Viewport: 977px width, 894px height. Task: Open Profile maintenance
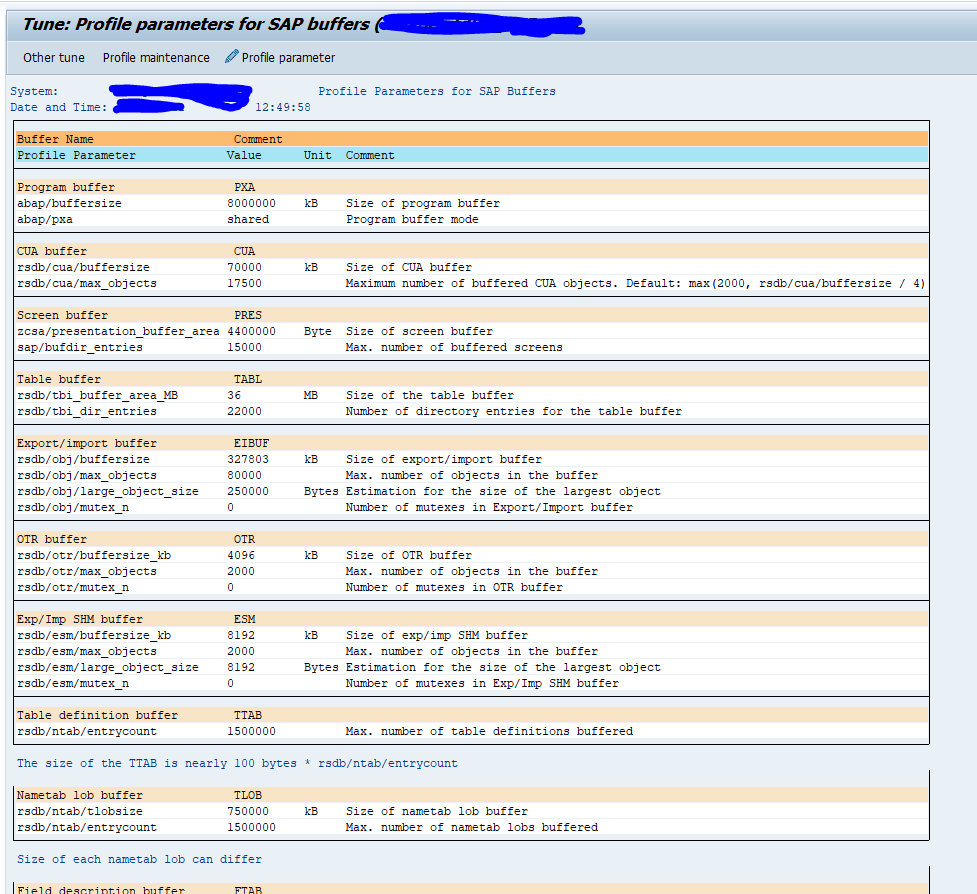pos(156,57)
